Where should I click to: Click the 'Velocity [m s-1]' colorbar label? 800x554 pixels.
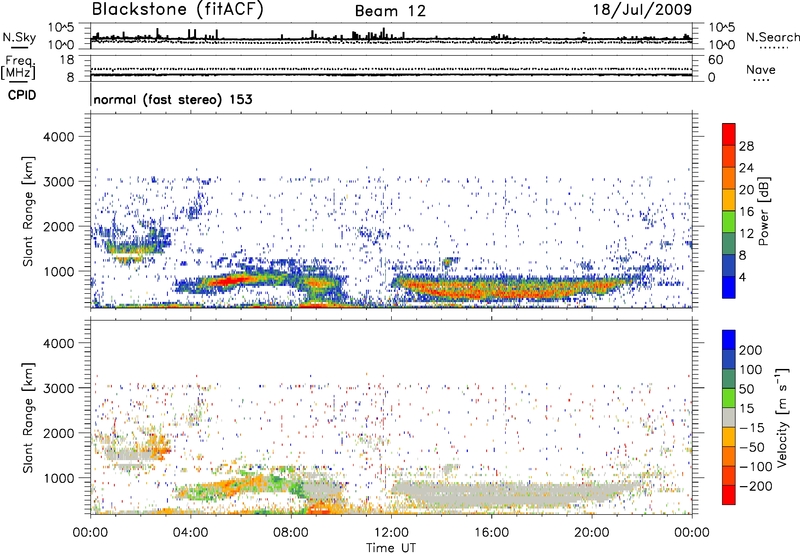(x=782, y=417)
